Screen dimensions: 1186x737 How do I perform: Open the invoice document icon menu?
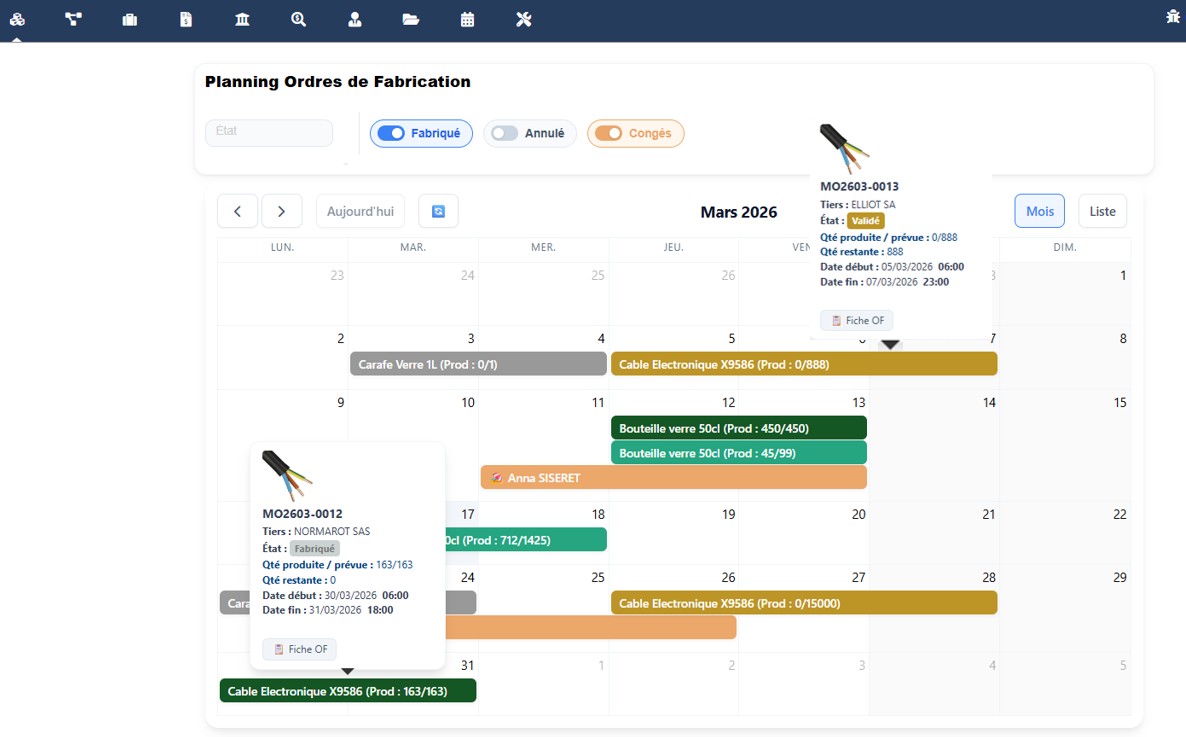pyautogui.click(x=186, y=19)
